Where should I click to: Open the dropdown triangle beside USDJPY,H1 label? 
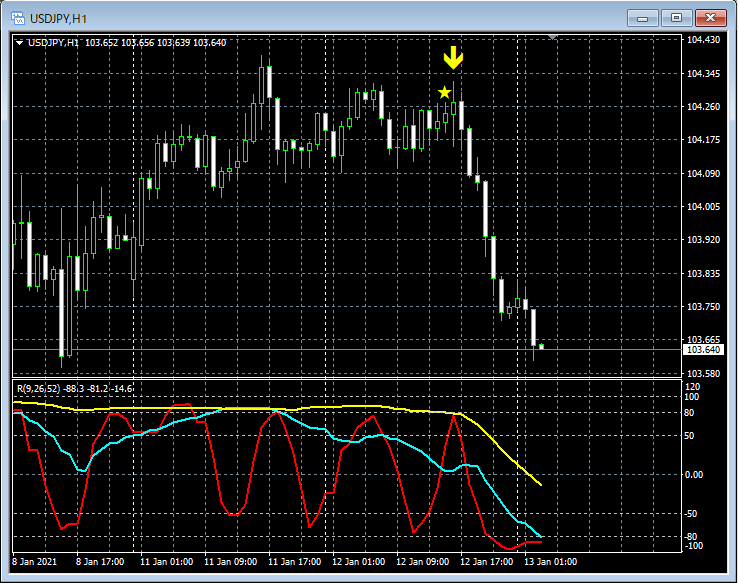[19, 42]
